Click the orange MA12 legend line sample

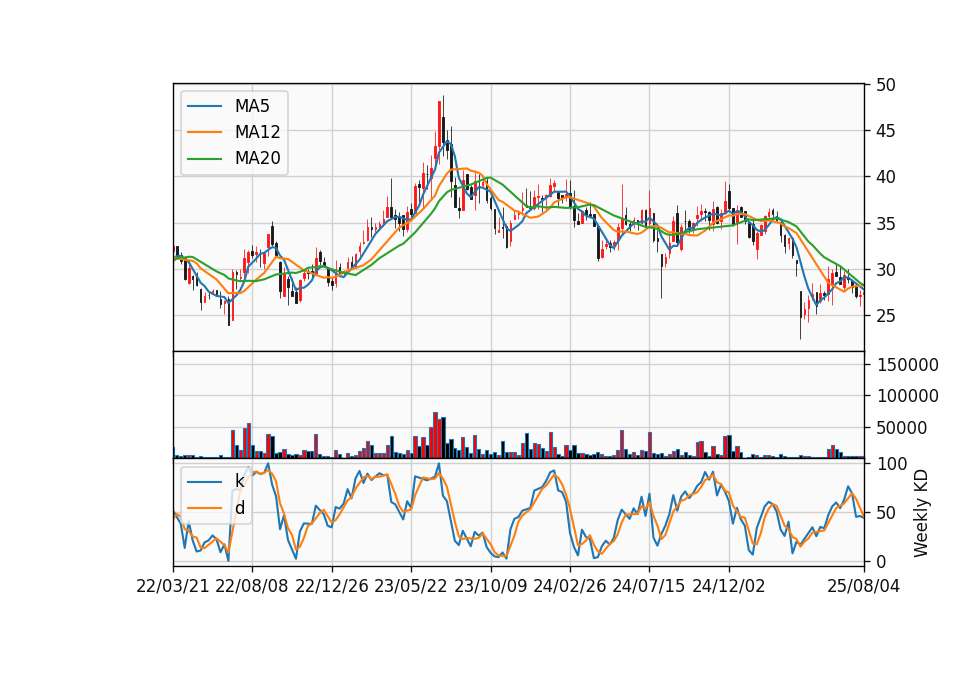204,132
